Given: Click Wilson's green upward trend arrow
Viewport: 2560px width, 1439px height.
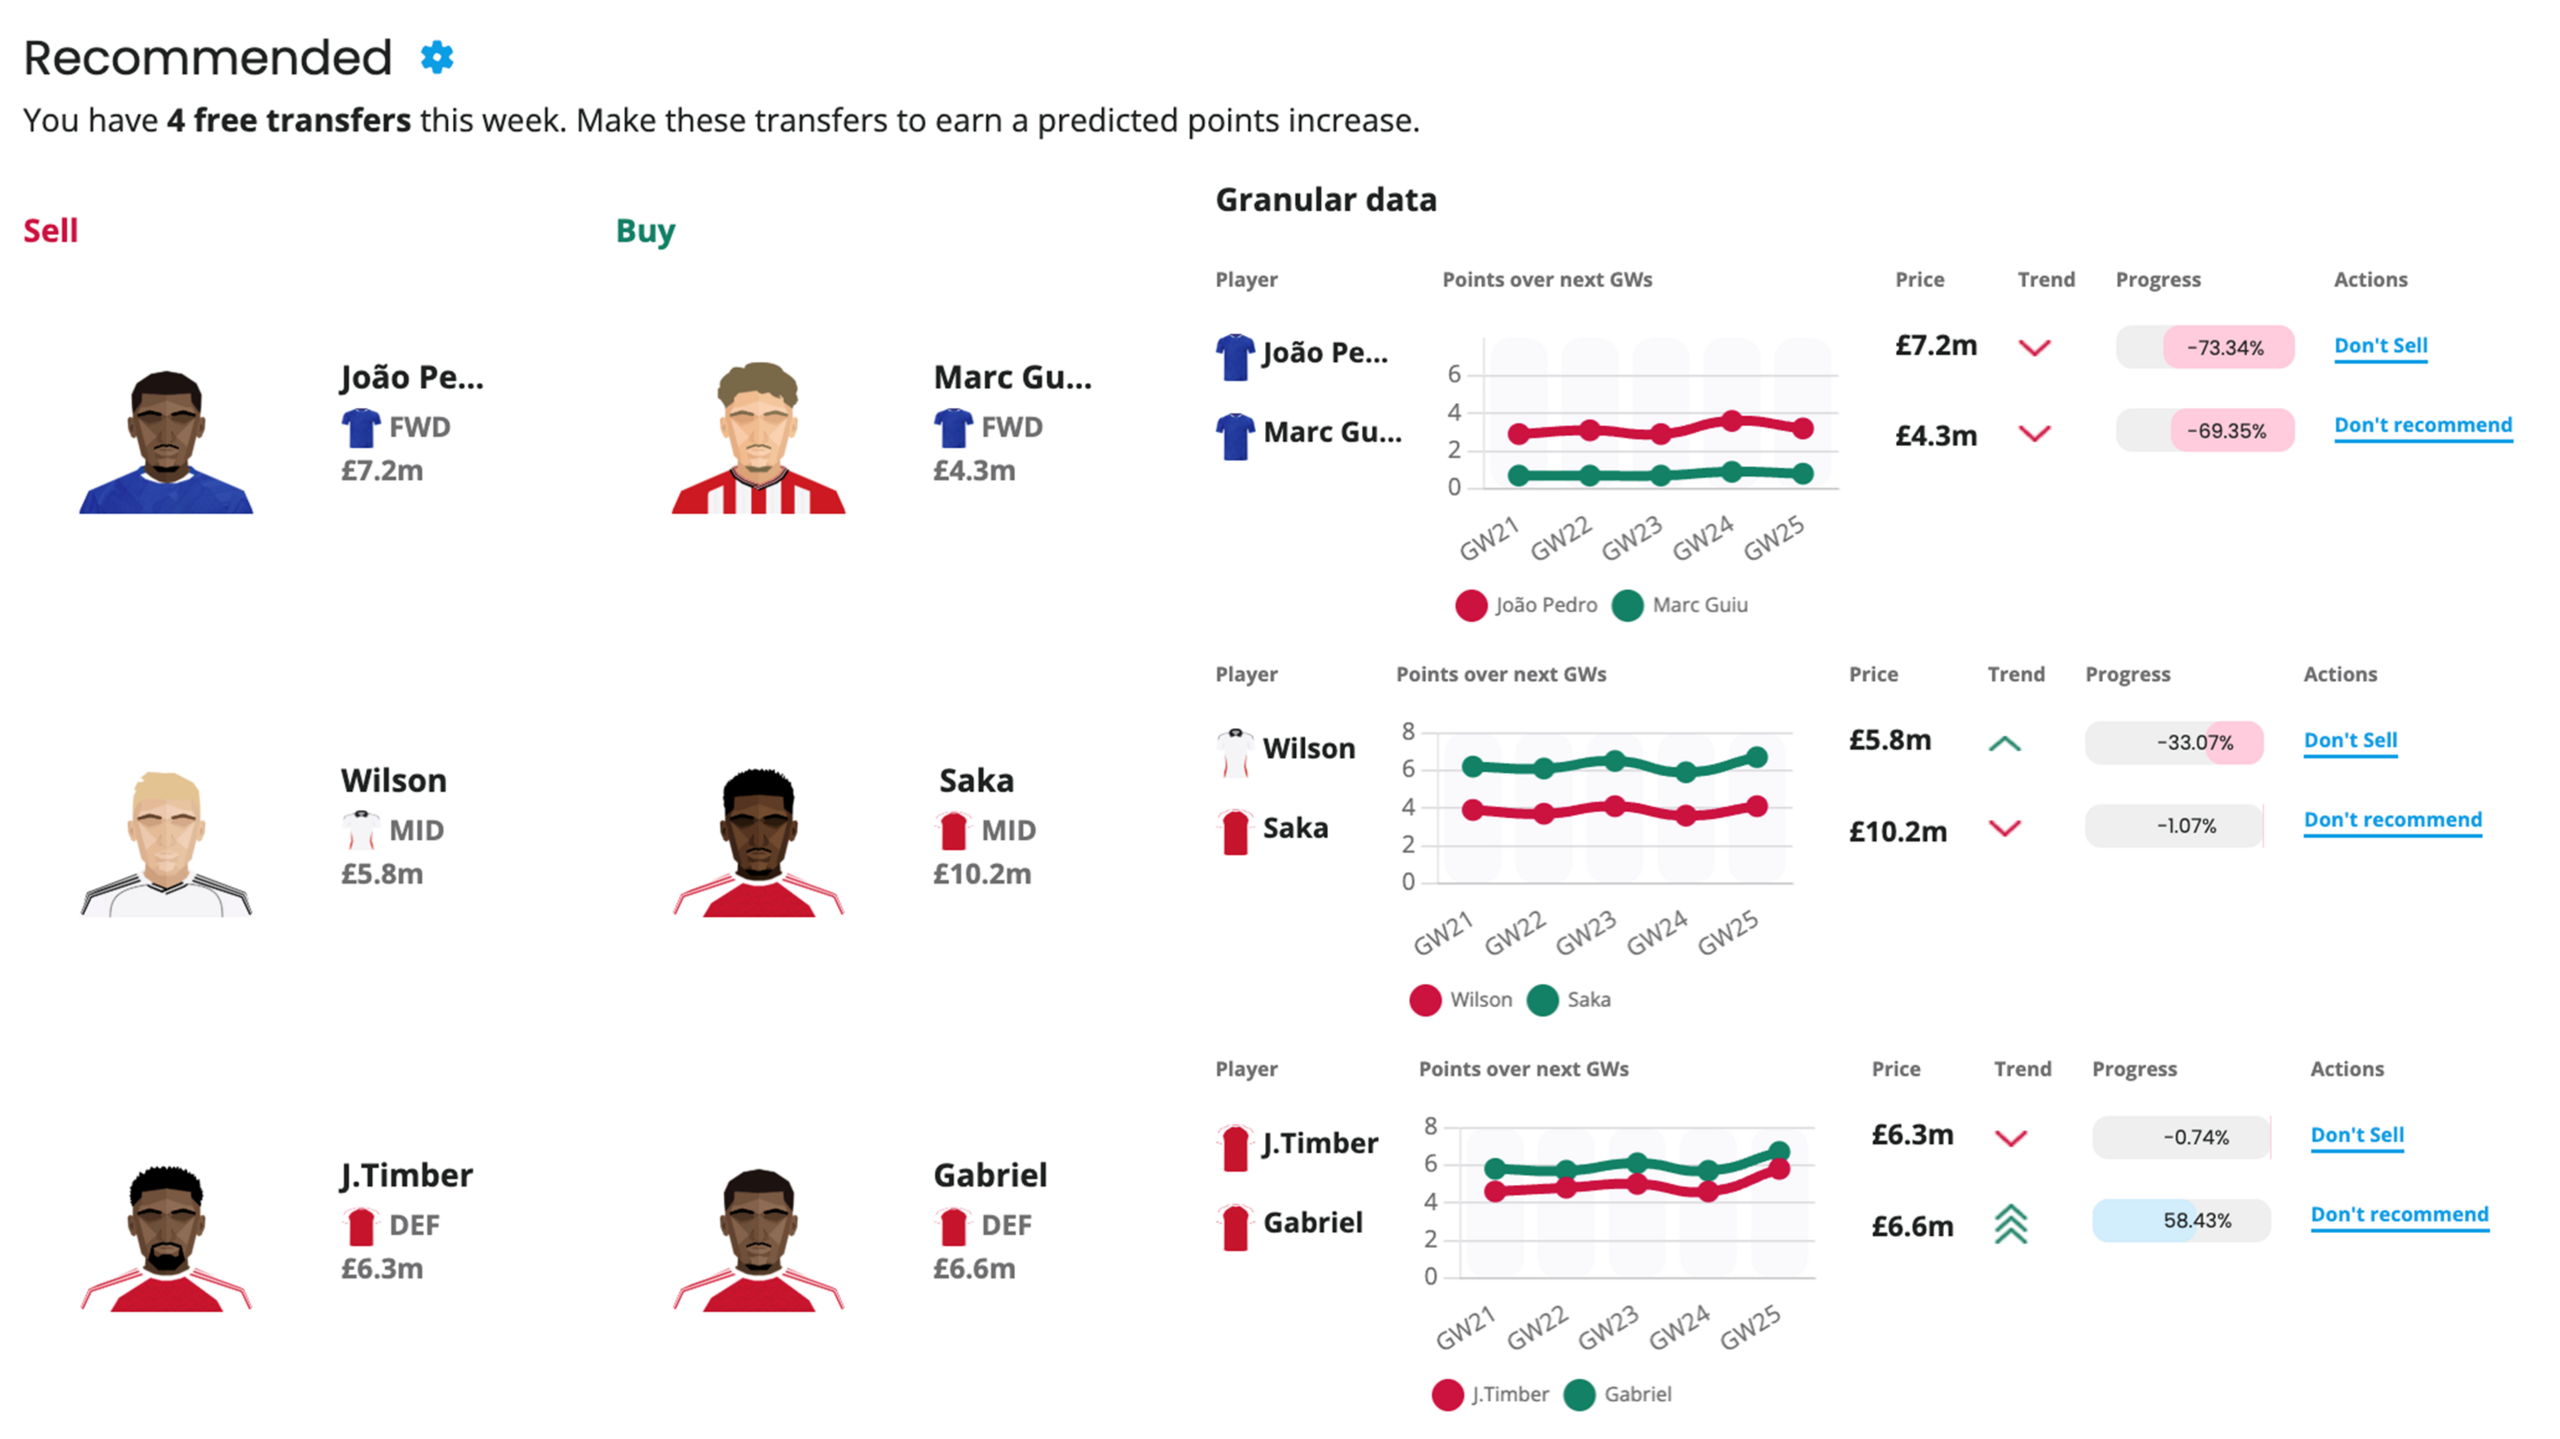Looking at the screenshot, I should (x=2004, y=743).
